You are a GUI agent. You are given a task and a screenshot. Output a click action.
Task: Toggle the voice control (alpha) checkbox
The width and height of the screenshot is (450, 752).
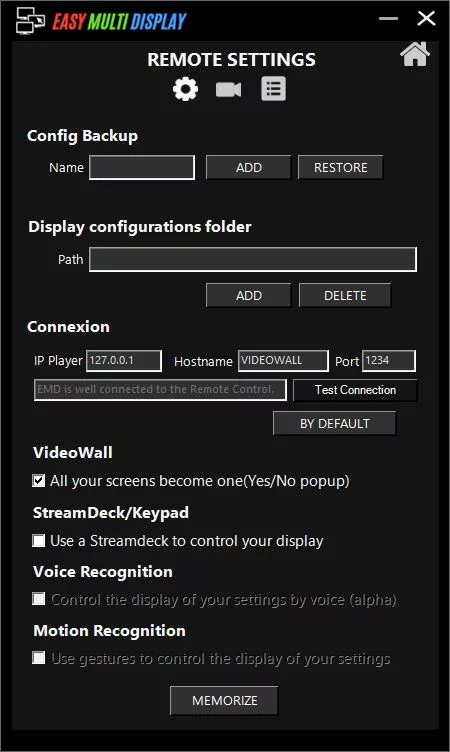pyautogui.click(x=38, y=599)
